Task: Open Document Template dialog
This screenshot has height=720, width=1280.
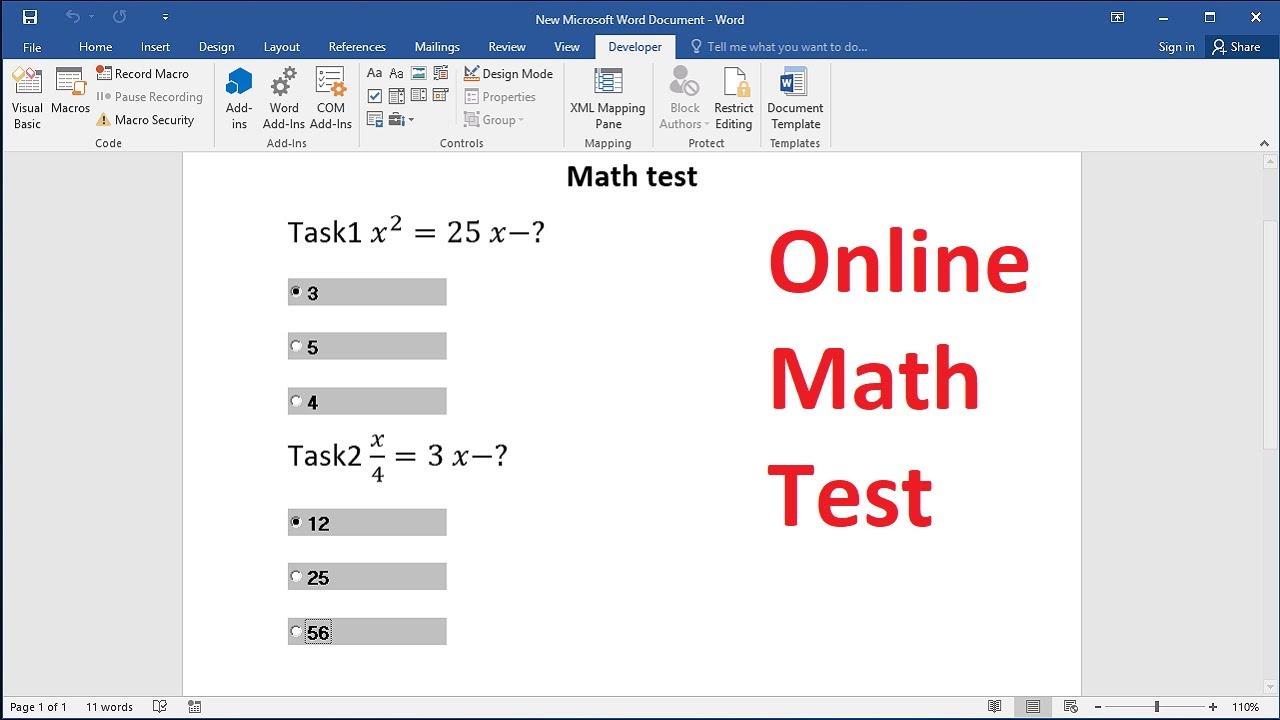Action: click(x=796, y=99)
